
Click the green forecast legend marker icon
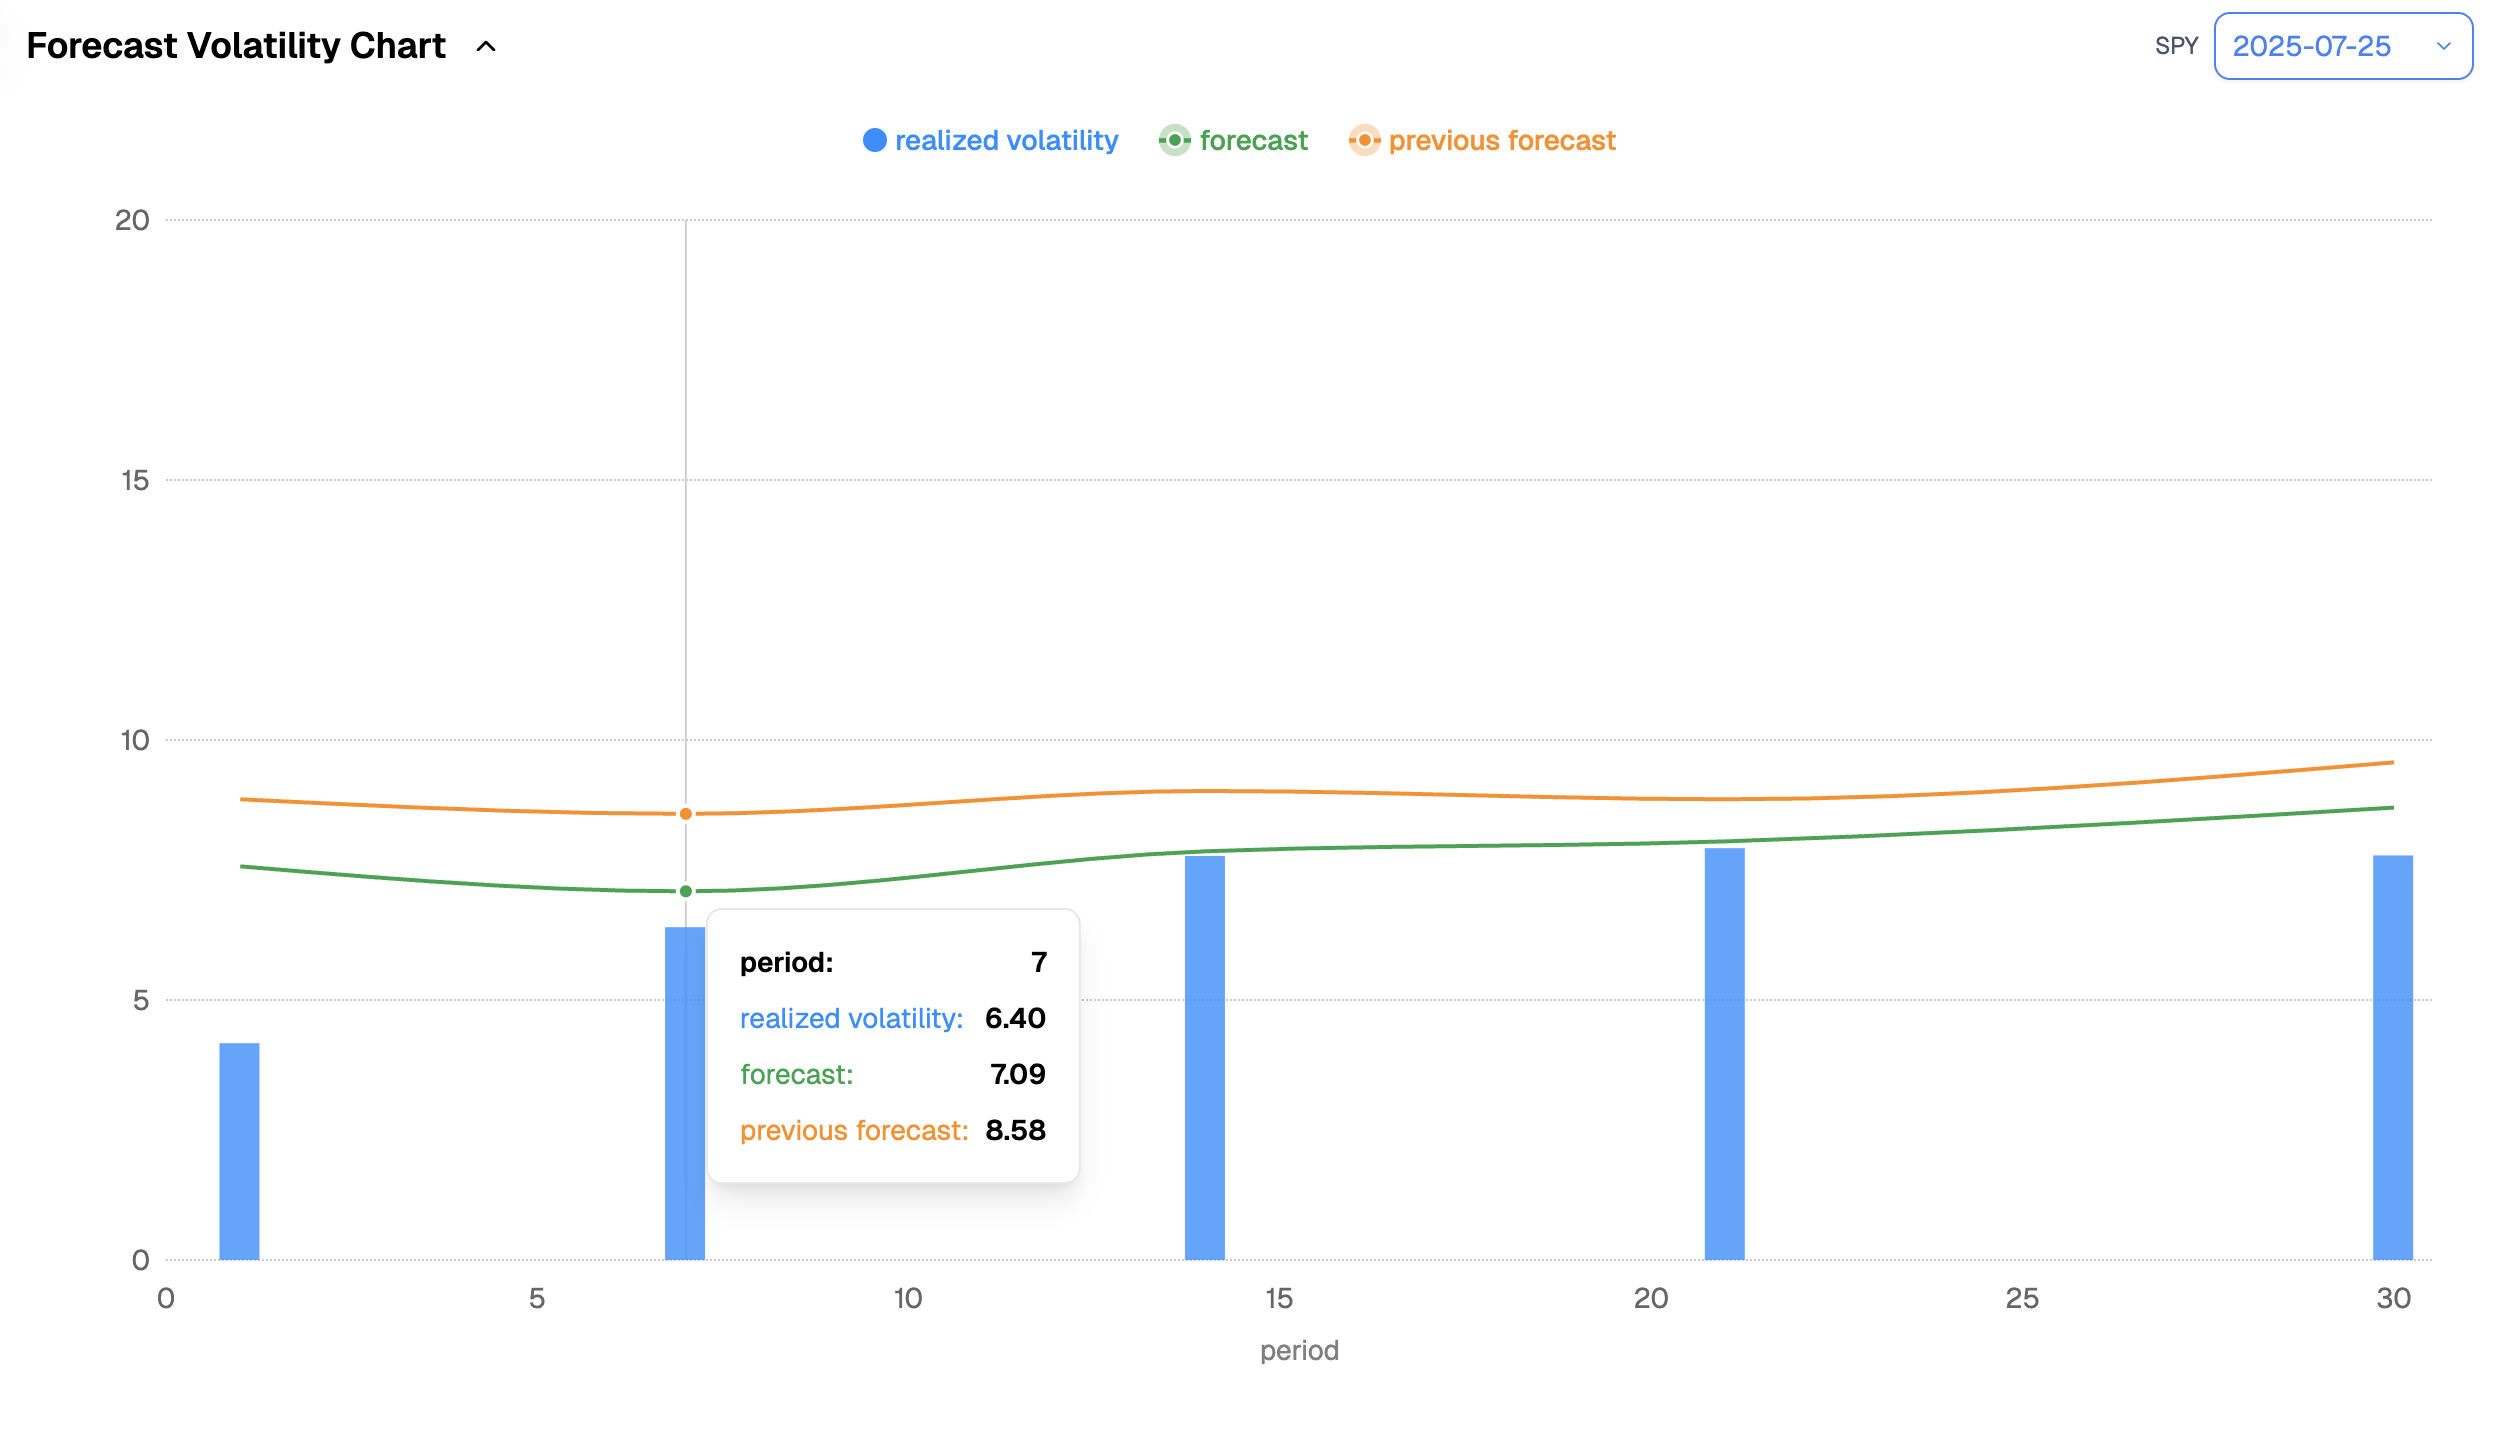point(1174,141)
